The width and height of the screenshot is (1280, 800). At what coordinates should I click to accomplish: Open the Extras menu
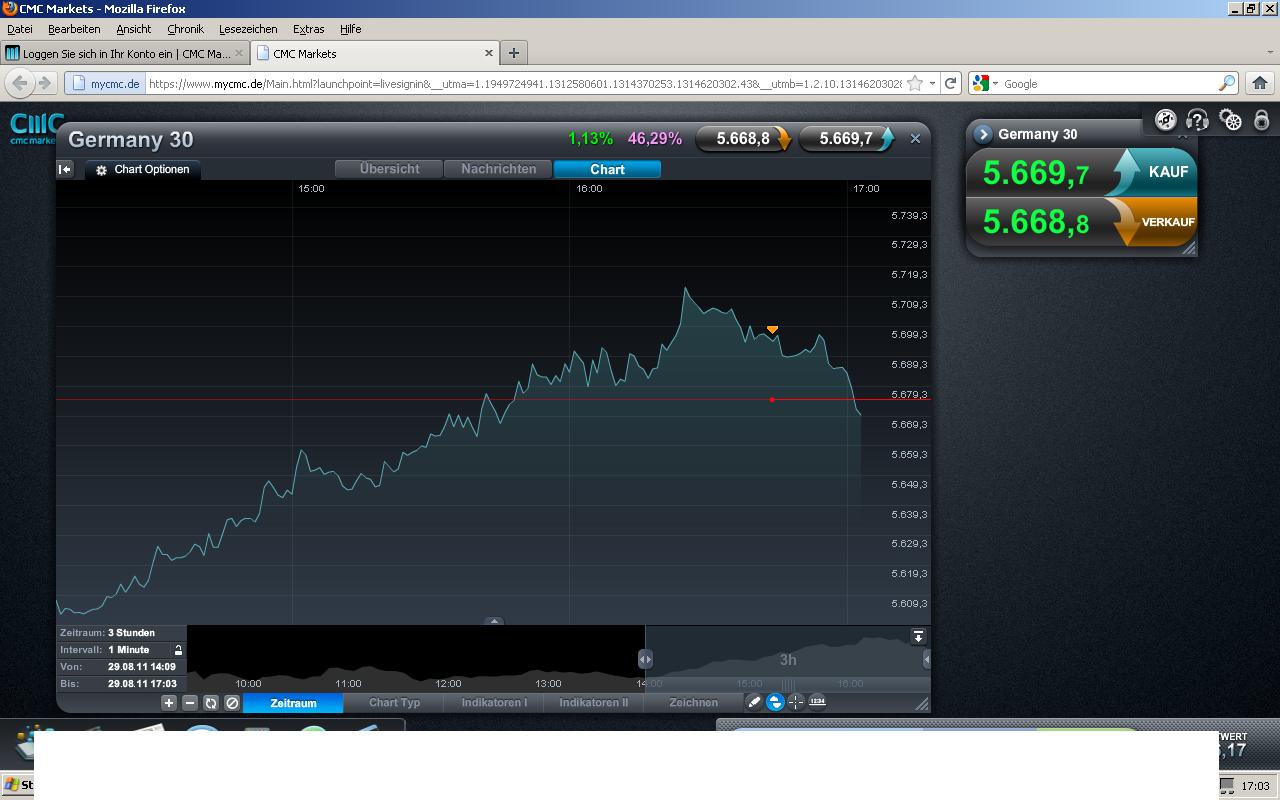308,29
